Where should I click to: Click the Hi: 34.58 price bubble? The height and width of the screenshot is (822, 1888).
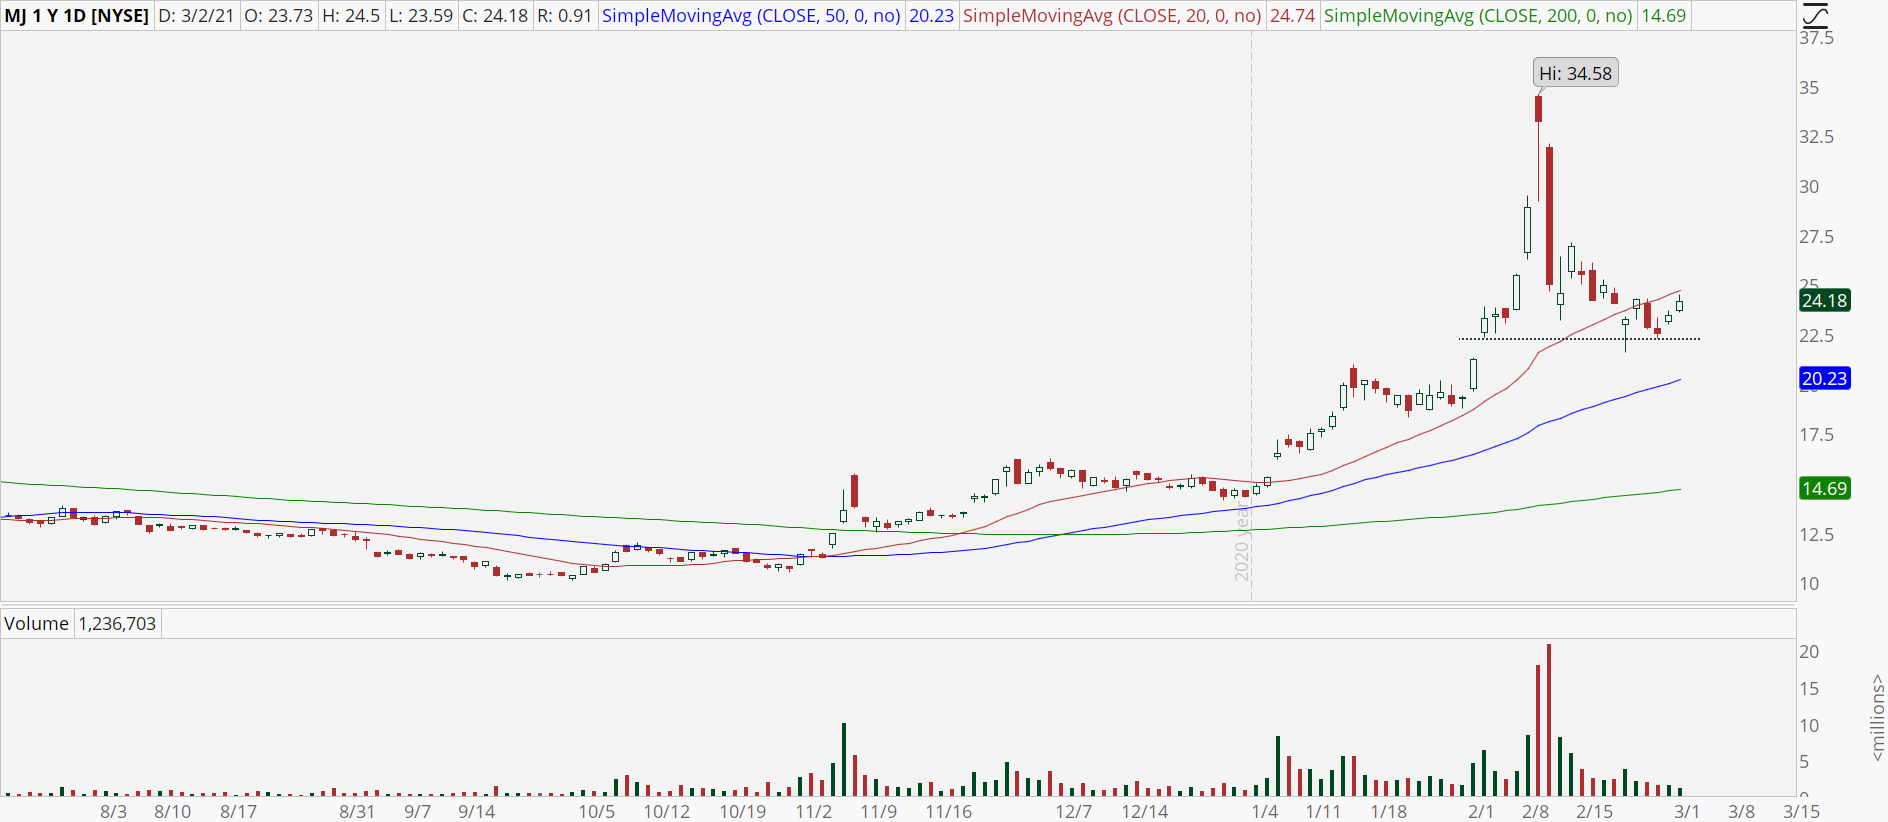tap(1575, 73)
